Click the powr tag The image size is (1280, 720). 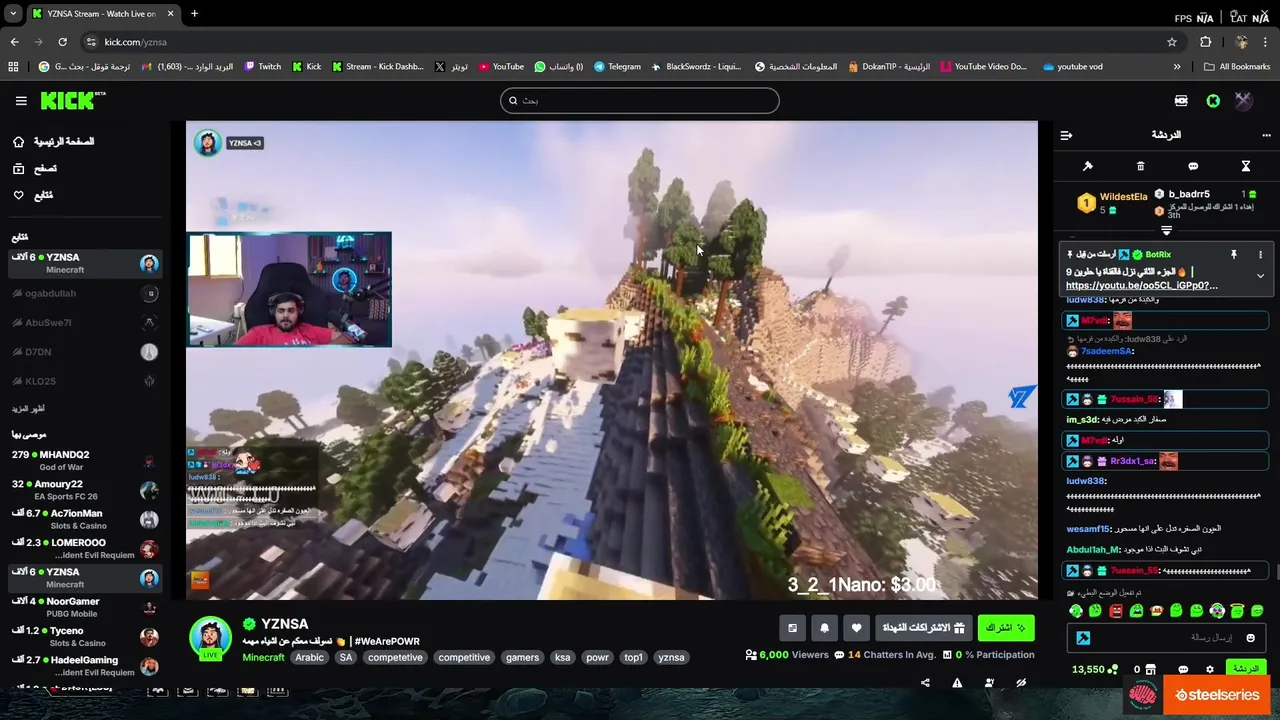597,658
